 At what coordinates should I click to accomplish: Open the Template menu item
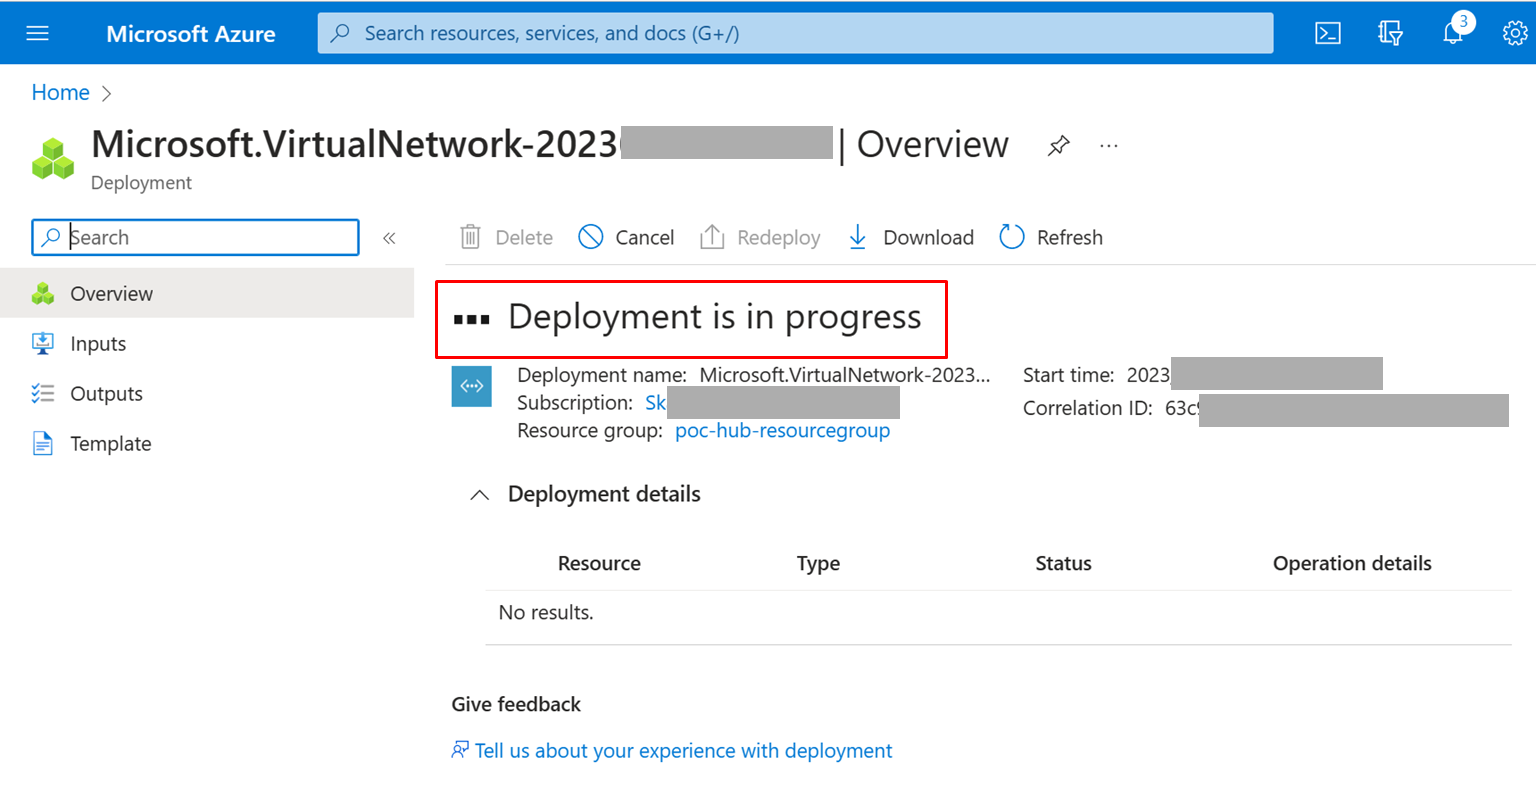pos(207,443)
